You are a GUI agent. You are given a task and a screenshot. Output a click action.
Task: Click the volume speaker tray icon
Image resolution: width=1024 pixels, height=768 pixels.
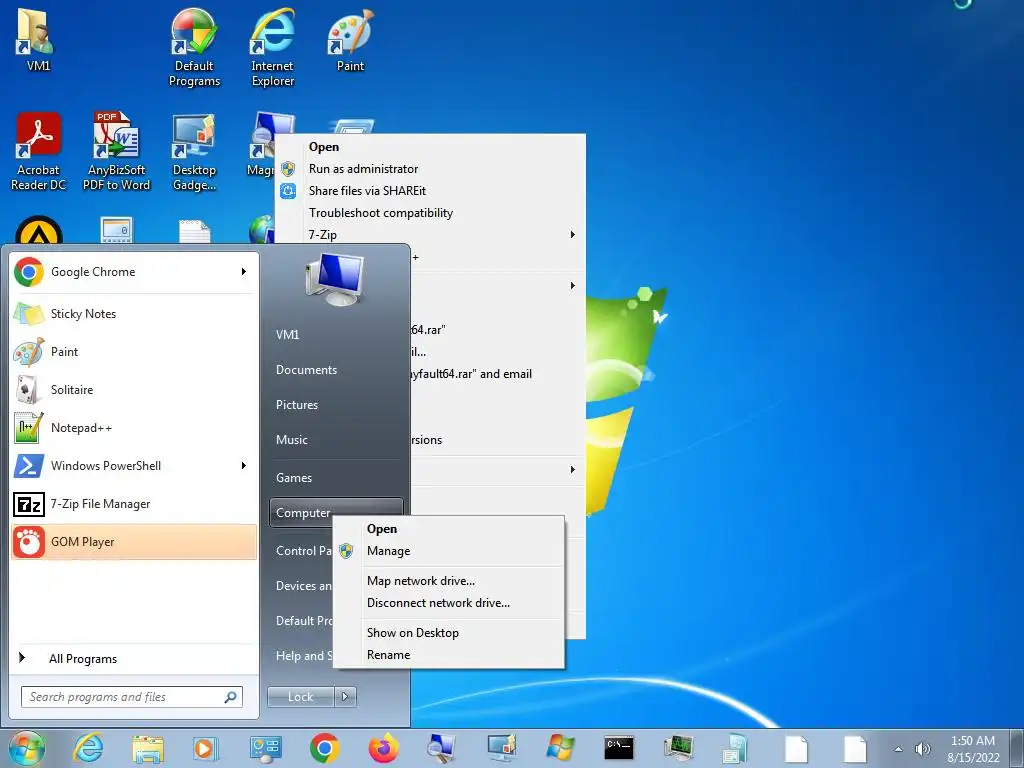tap(922, 749)
